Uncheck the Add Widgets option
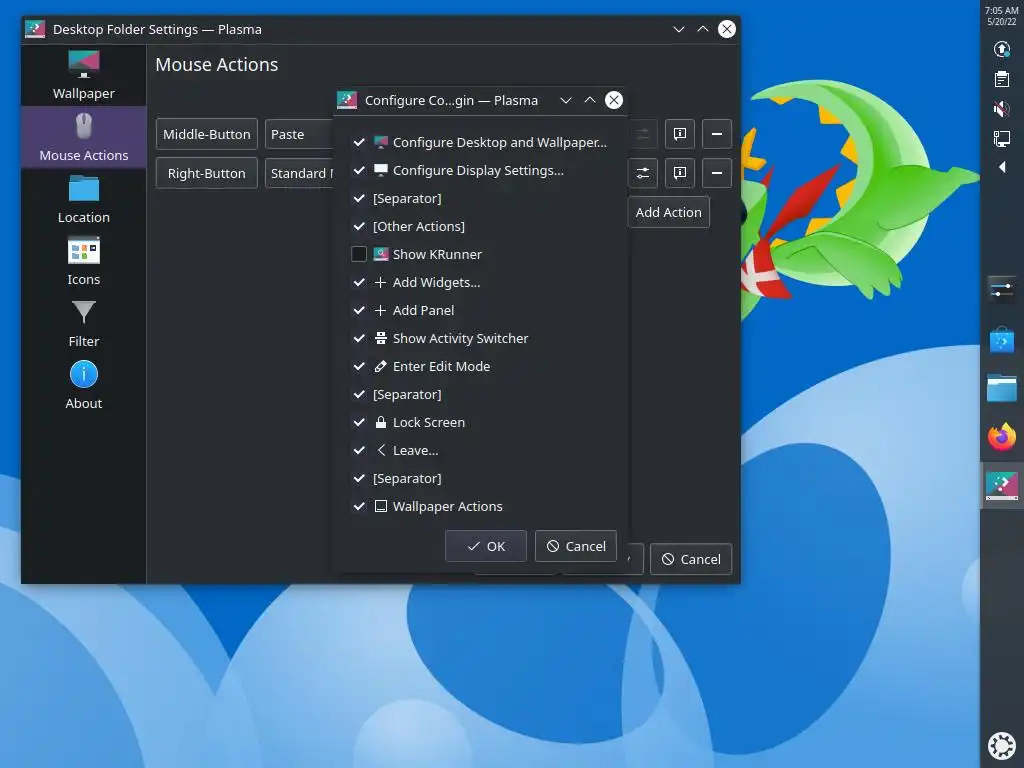The width and height of the screenshot is (1024, 768). pos(359,282)
